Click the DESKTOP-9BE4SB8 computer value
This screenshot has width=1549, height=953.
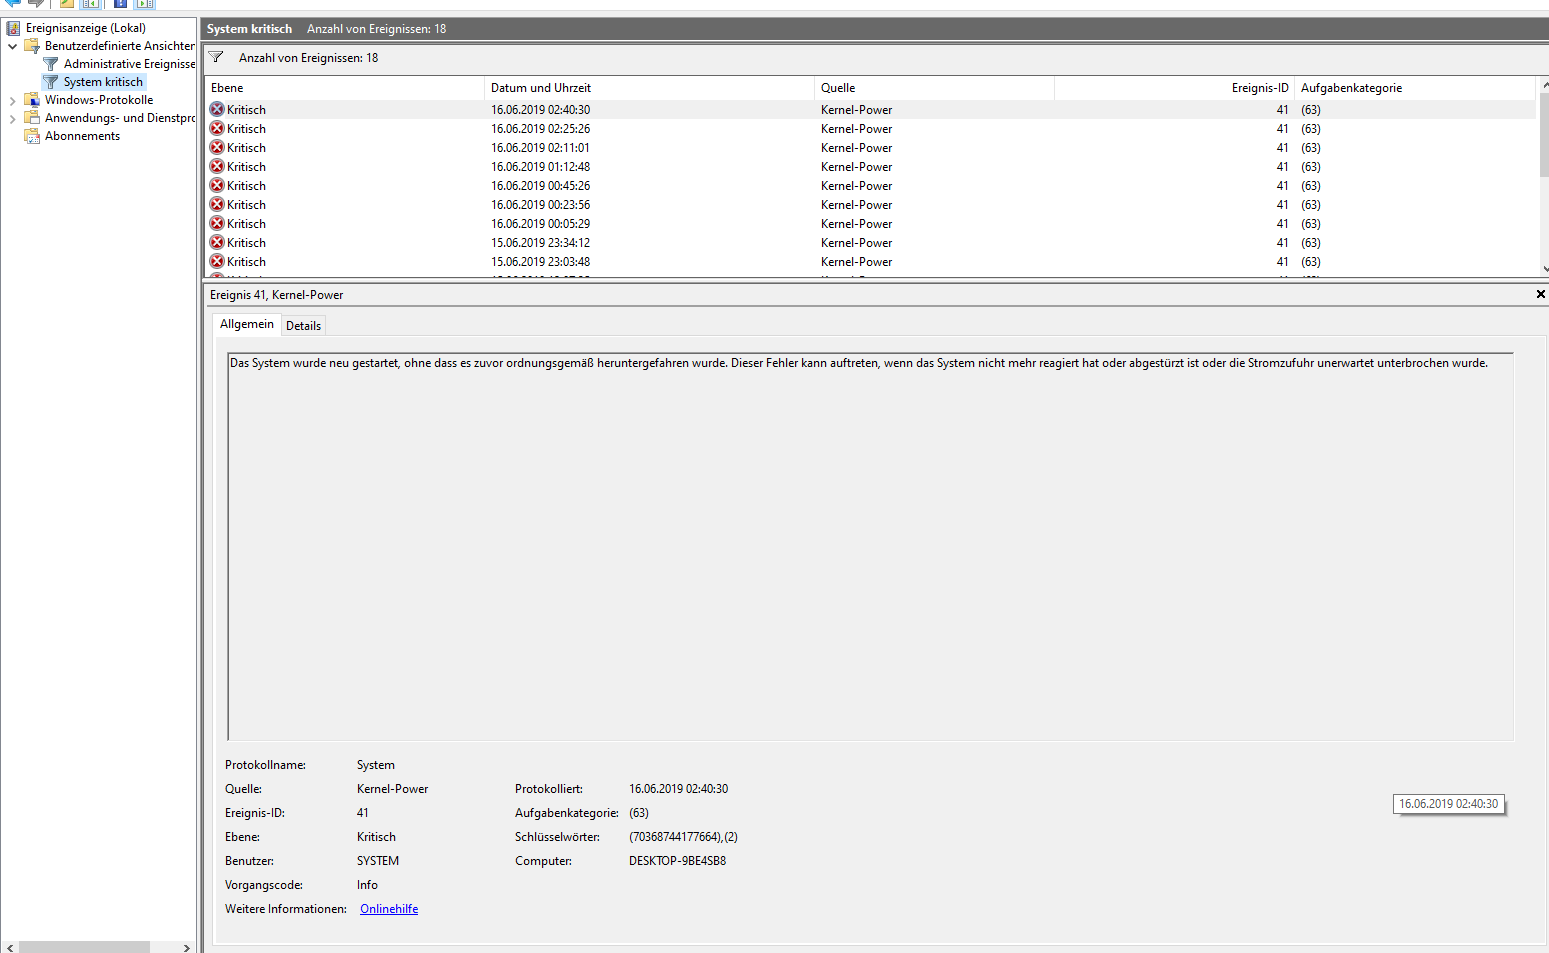(677, 861)
